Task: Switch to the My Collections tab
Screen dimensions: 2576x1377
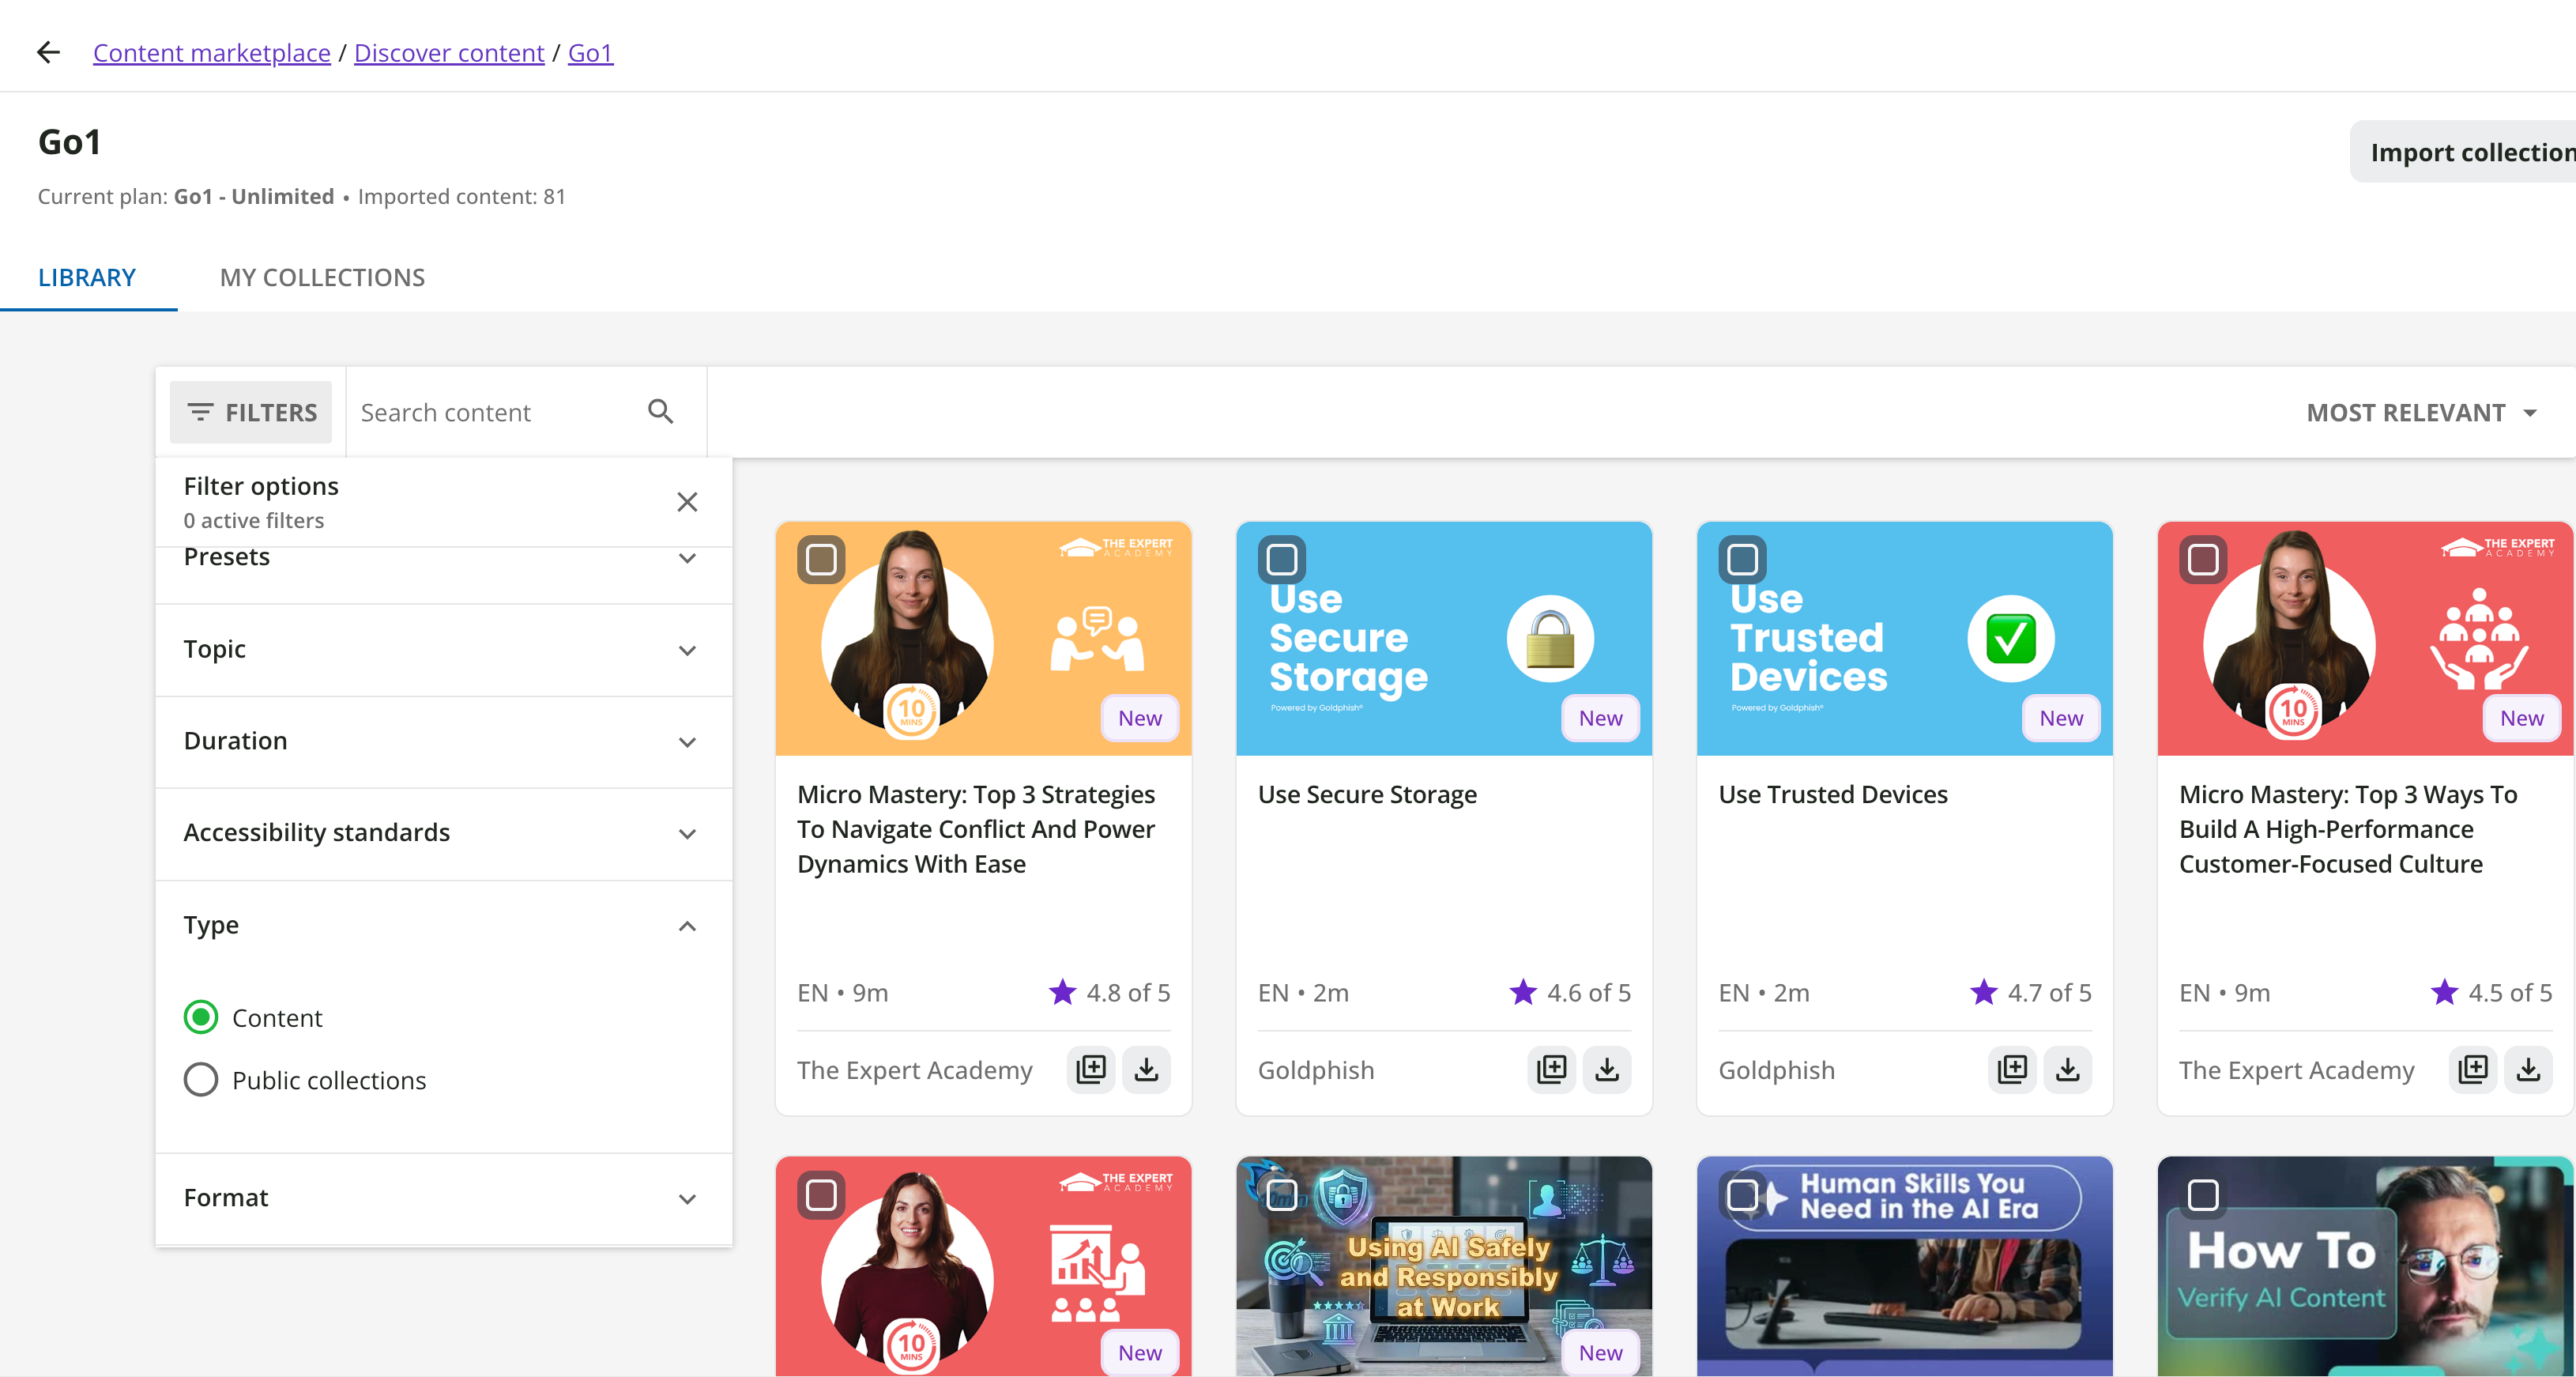Action: click(322, 278)
